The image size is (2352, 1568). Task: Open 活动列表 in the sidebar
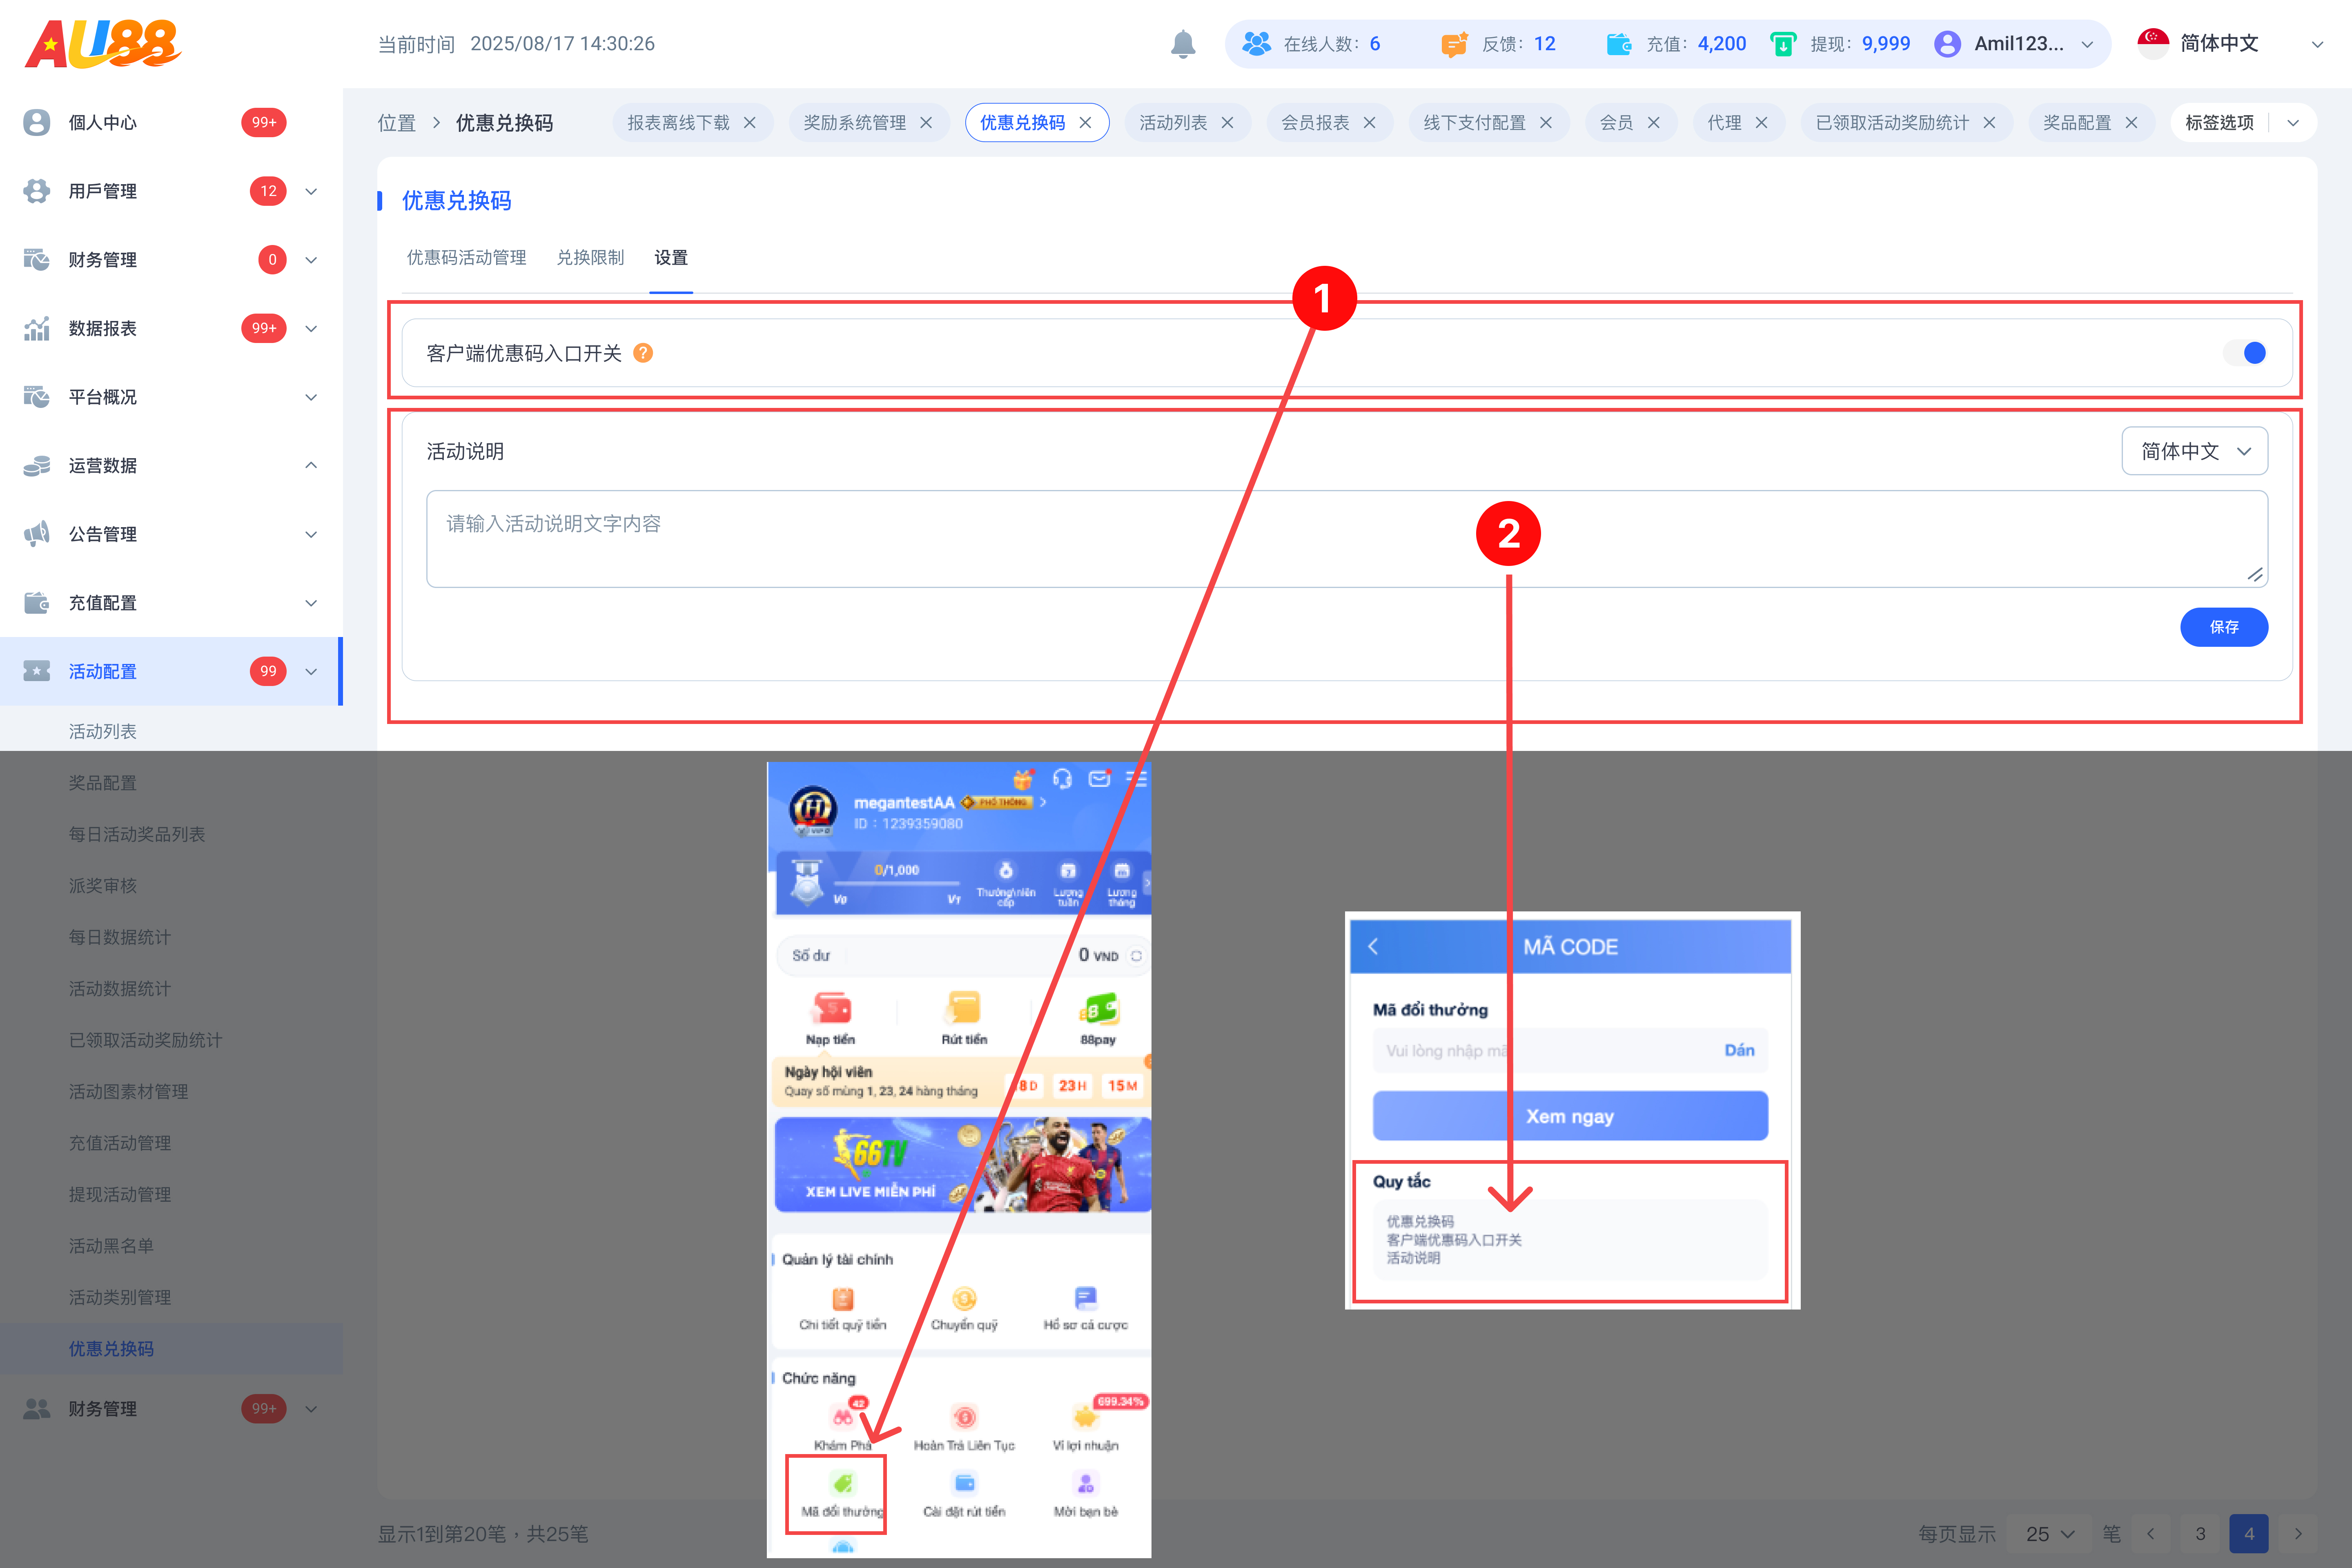(x=103, y=731)
